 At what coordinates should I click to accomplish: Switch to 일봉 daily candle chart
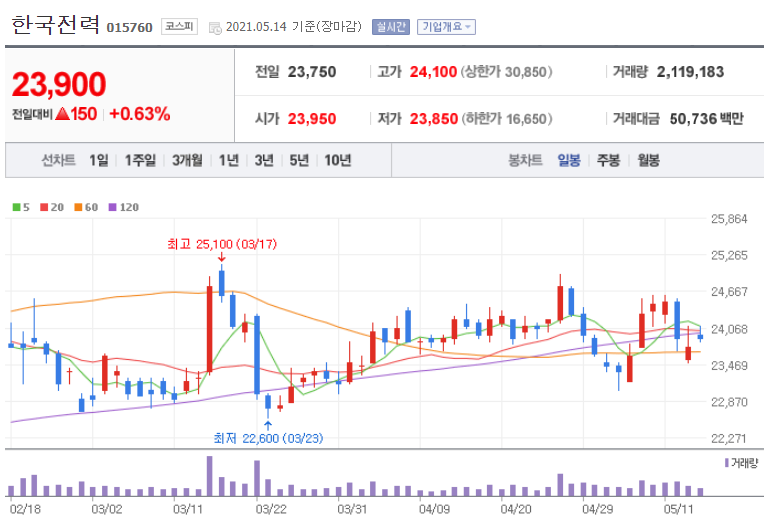(569, 160)
